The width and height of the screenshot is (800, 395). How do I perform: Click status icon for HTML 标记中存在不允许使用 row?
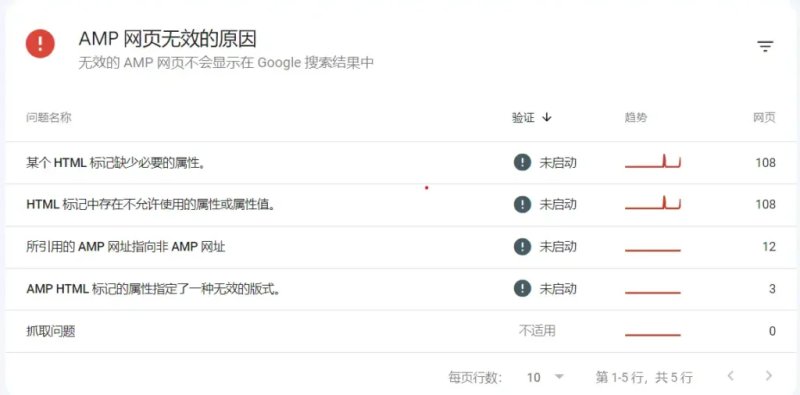pyautogui.click(x=522, y=205)
